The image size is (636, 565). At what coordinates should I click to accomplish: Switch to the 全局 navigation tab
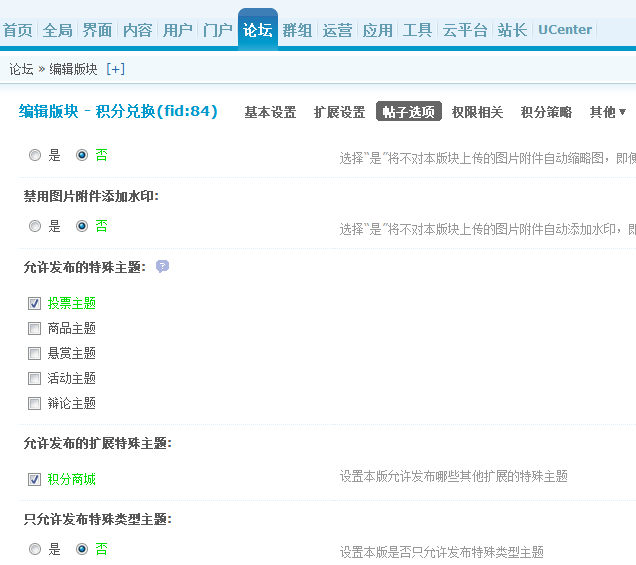coord(58,30)
